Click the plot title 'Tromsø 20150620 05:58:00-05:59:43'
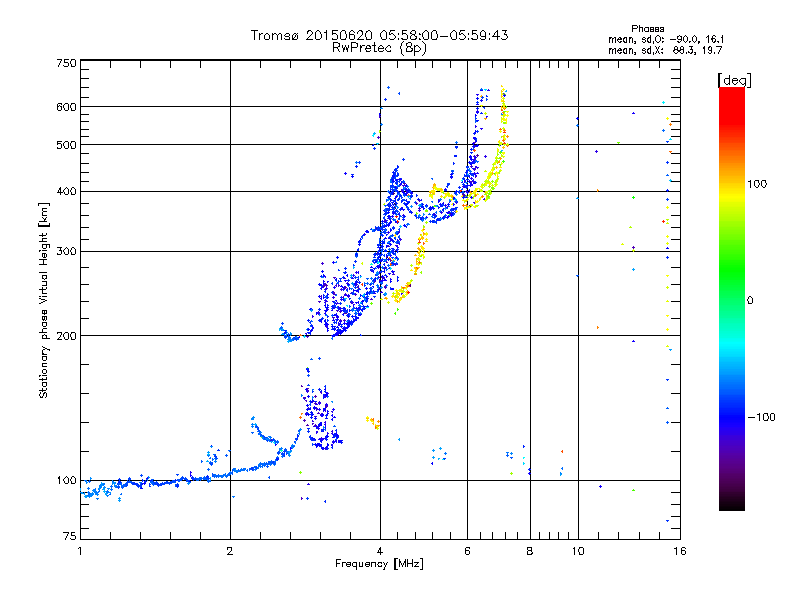The width and height of the screenshot is (800, 600). click(x=379, y=35)
